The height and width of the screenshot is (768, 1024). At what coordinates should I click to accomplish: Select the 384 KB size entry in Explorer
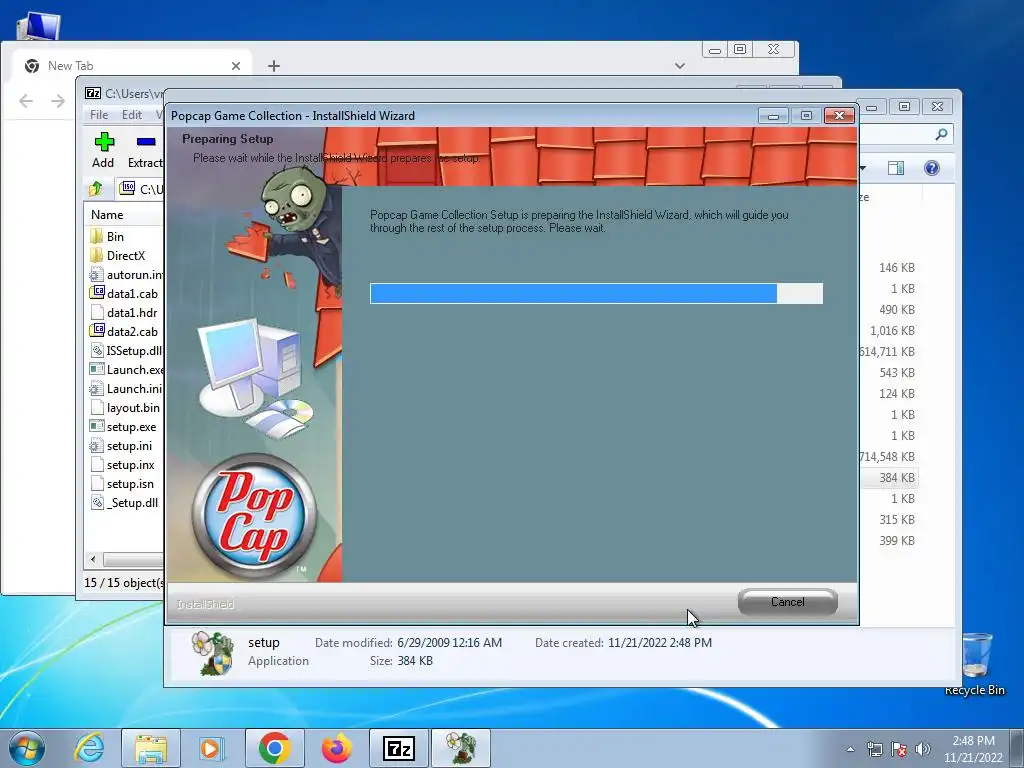pos(897,477)
